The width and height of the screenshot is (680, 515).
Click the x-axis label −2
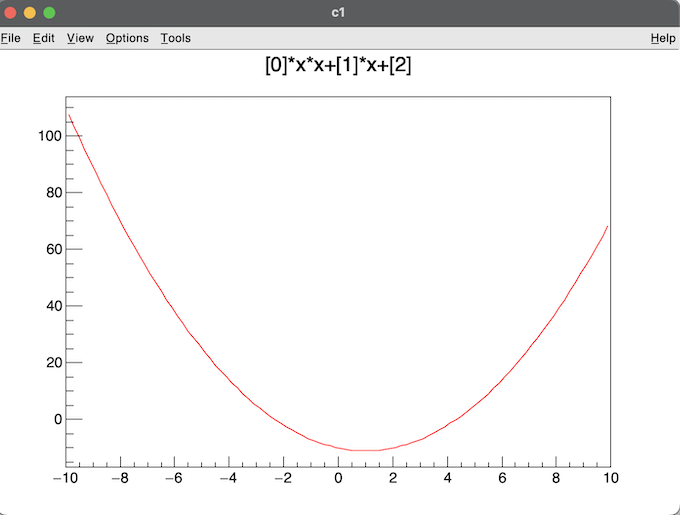pos(283,478)
